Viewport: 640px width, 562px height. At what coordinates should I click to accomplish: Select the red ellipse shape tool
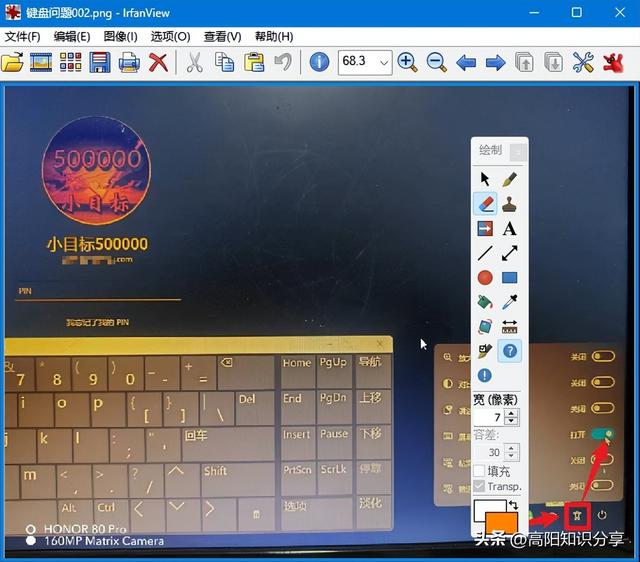(485, 278)
